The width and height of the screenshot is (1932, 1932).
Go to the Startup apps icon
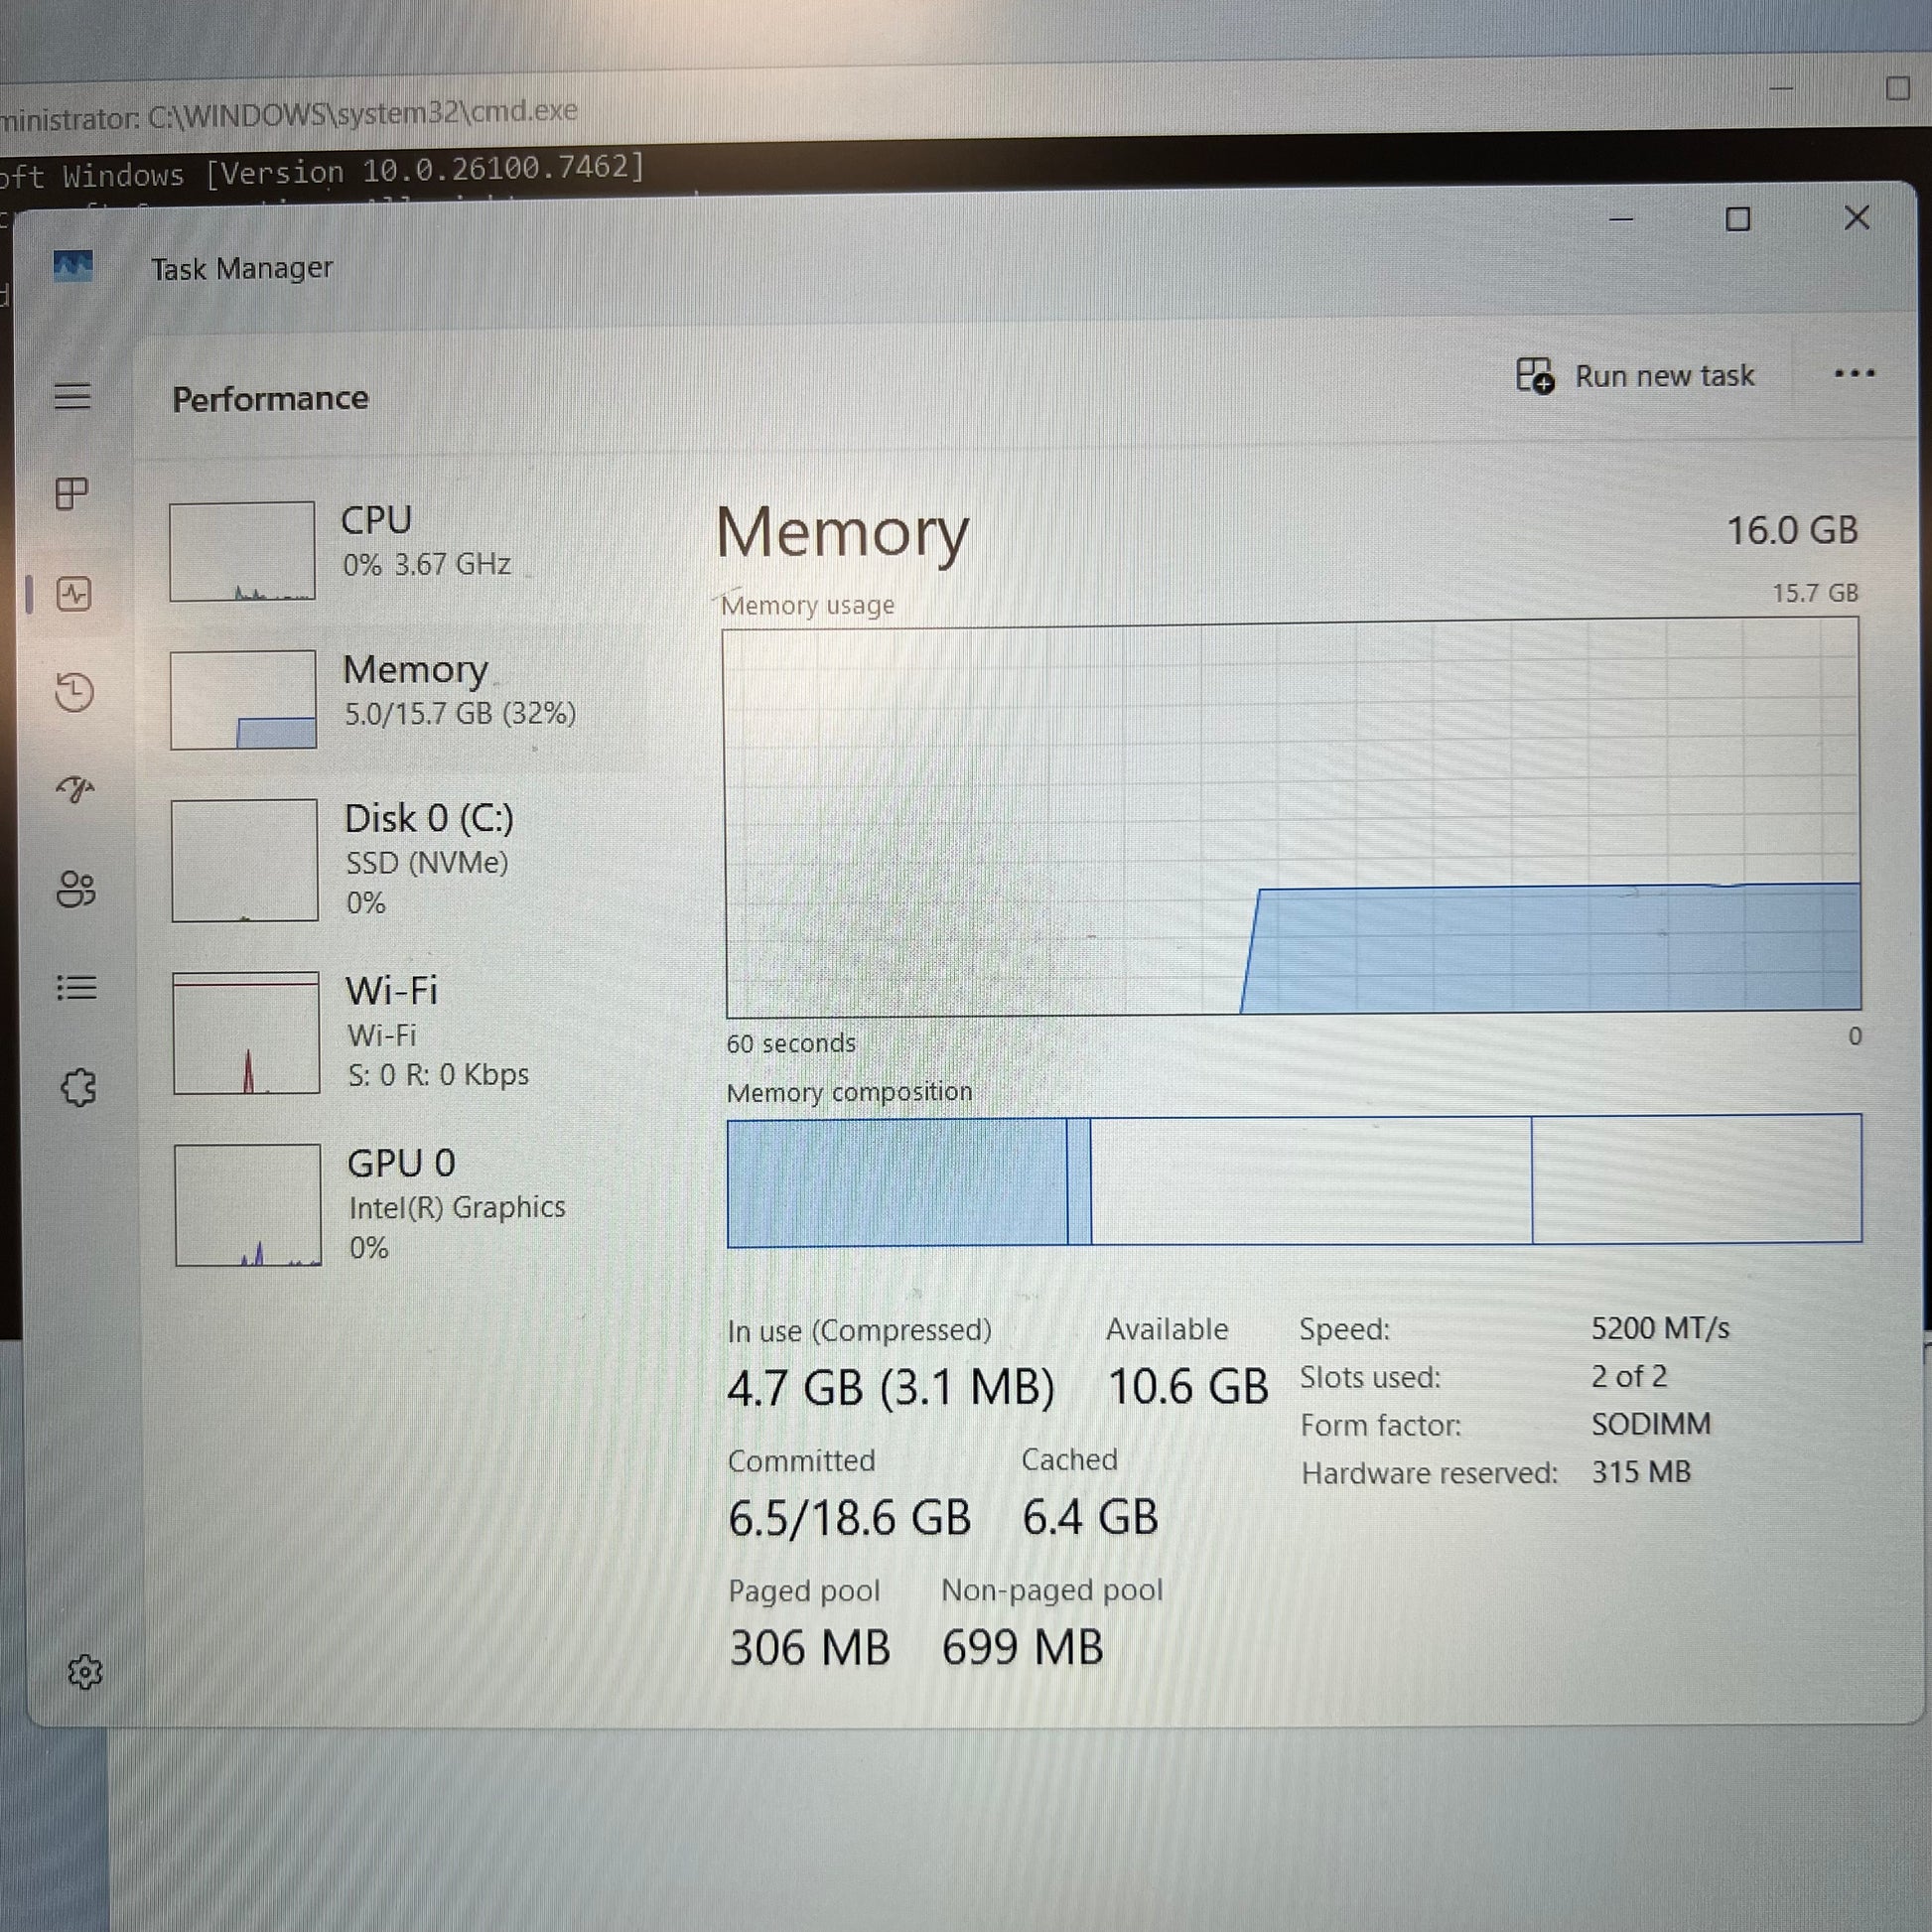pos(75,790)
